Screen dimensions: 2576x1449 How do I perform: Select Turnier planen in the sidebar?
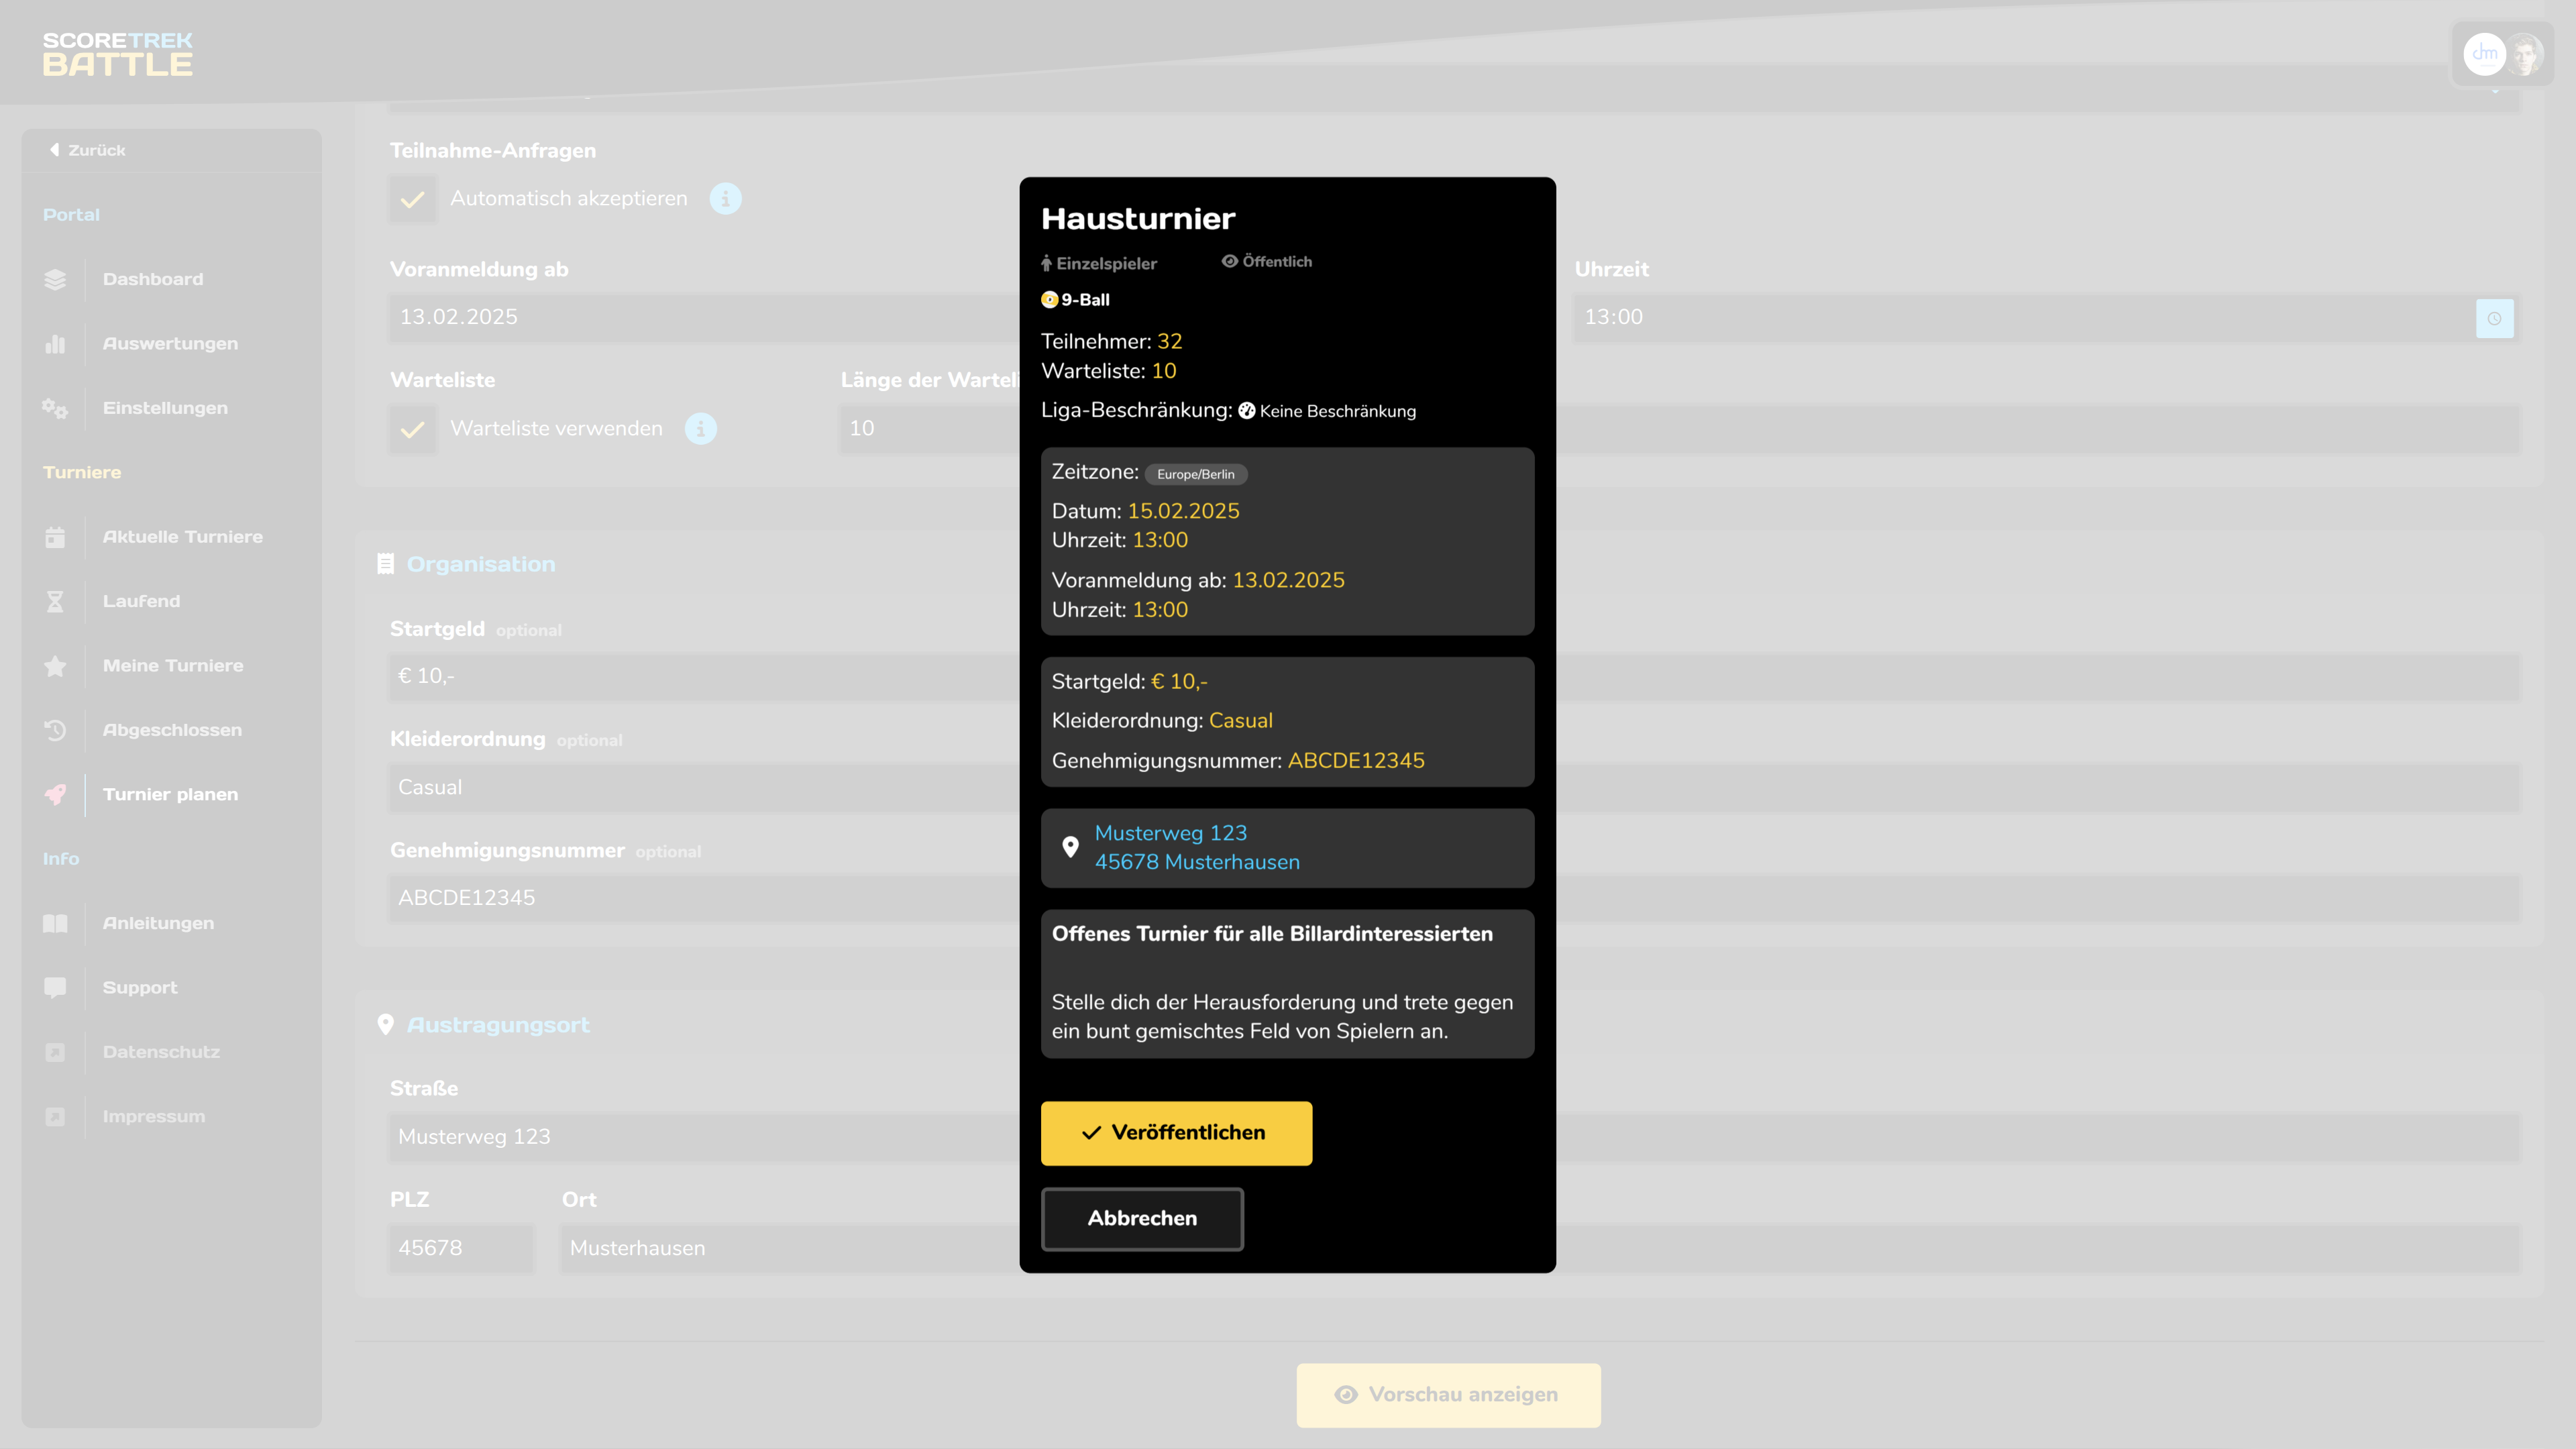pyautogui.click(x=170, y=794)
